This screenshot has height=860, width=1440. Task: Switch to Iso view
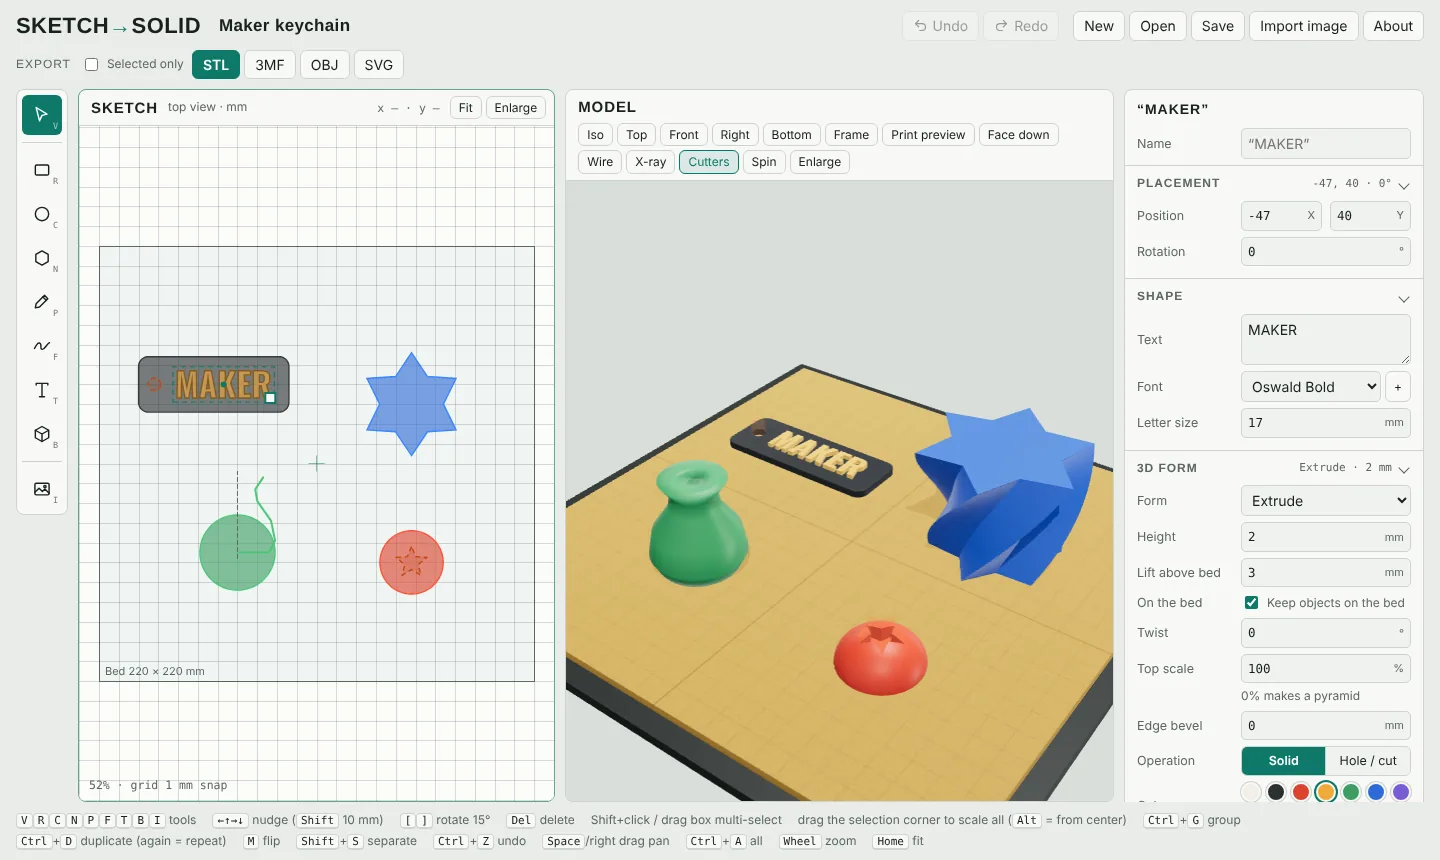point(596,135)
